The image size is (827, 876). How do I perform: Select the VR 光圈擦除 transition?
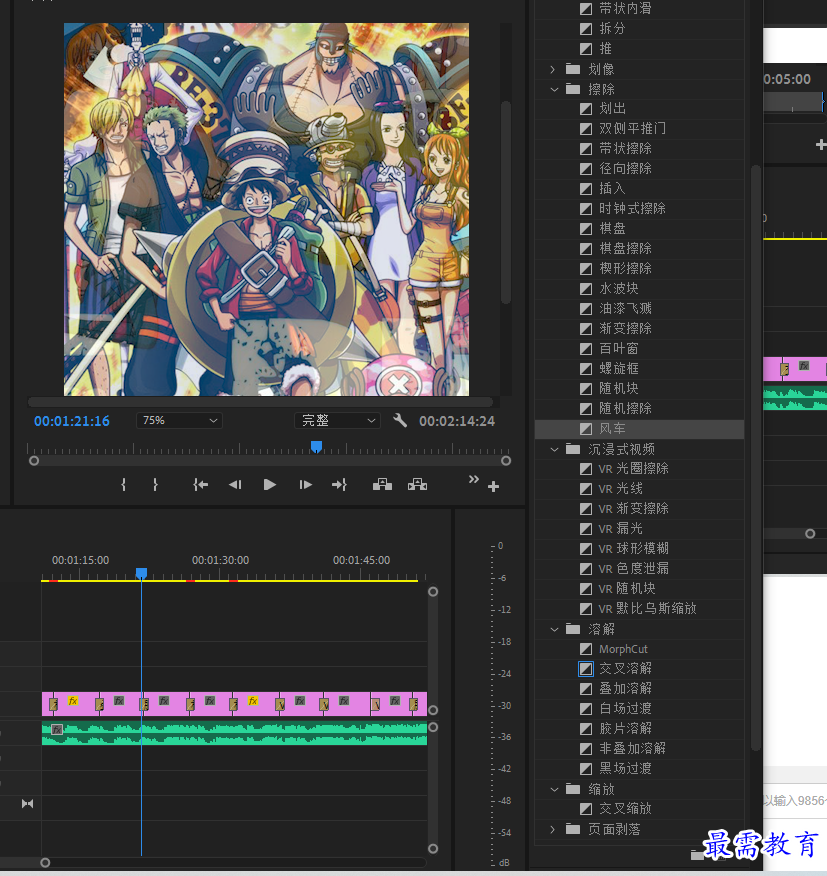pyautogui.click(x=633, y=469)
